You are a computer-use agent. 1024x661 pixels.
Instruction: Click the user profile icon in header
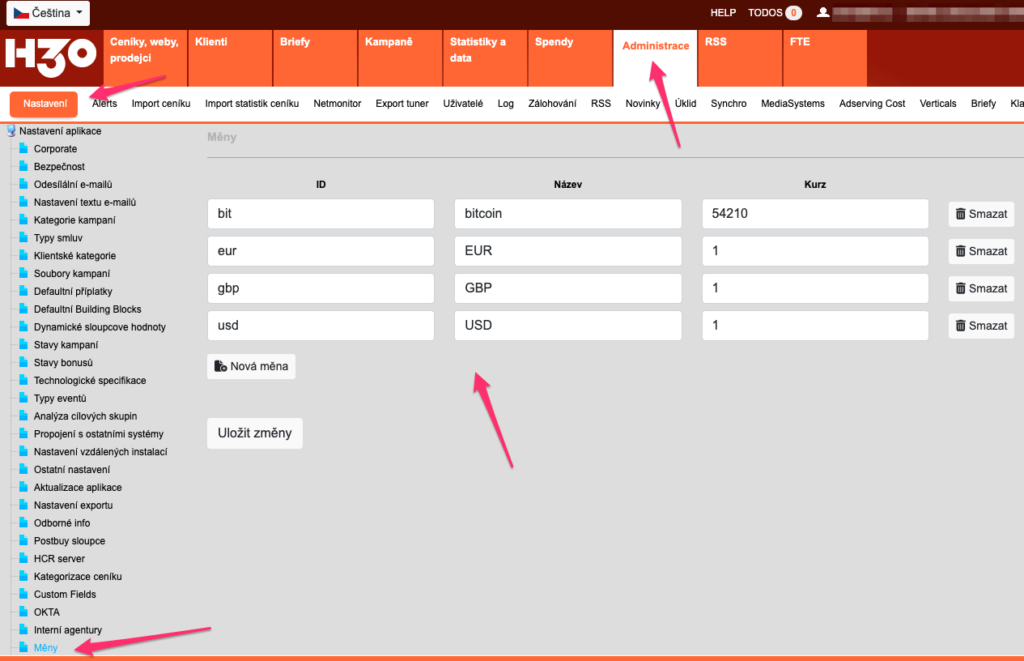[823, 13]
